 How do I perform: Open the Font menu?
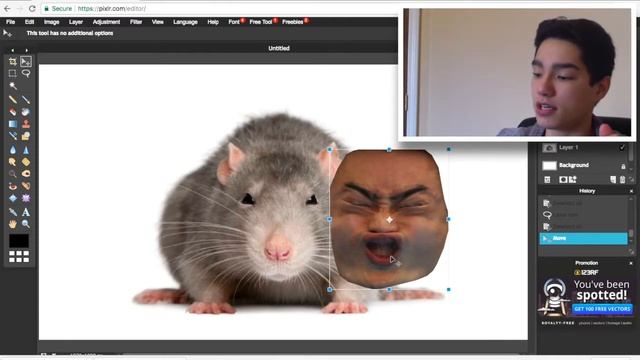(234, 22)
